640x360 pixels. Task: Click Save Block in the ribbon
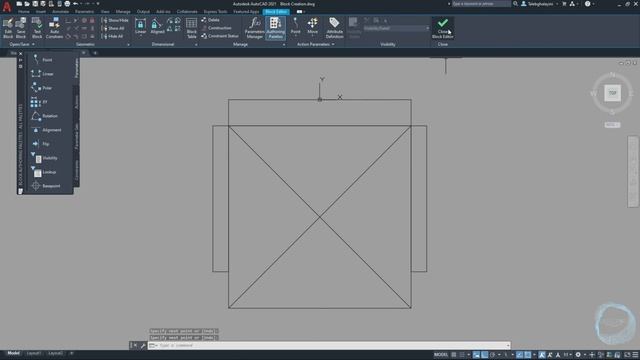point(20,28)
